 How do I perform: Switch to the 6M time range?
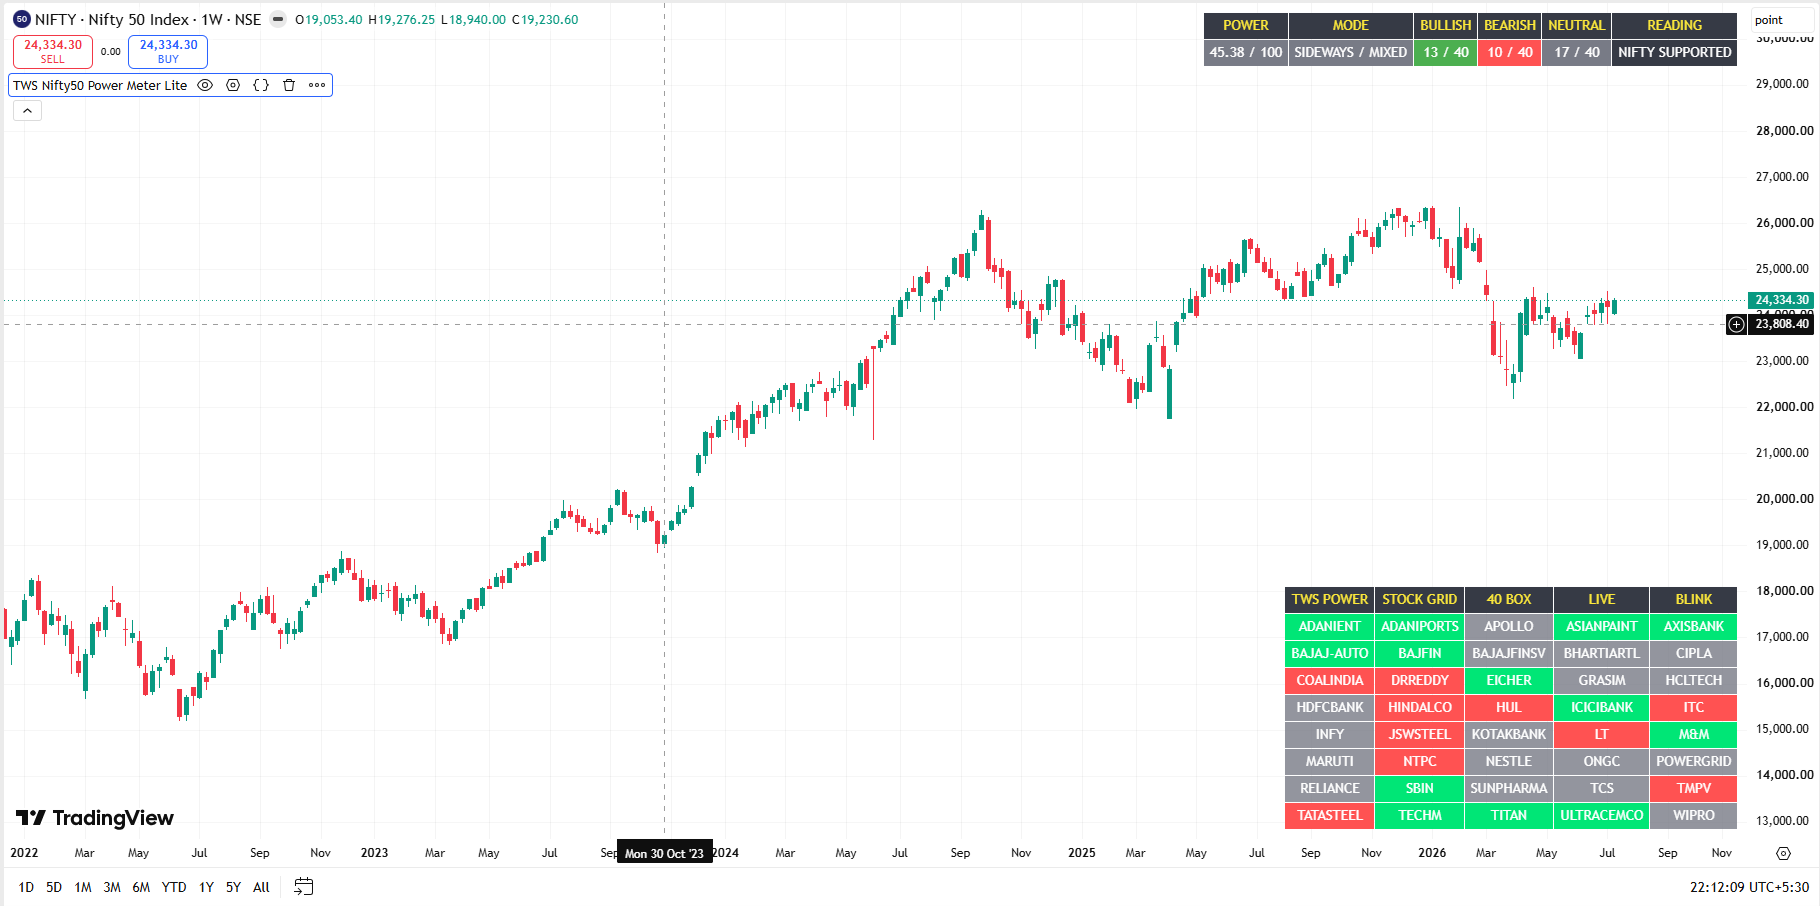click(141, 887)
